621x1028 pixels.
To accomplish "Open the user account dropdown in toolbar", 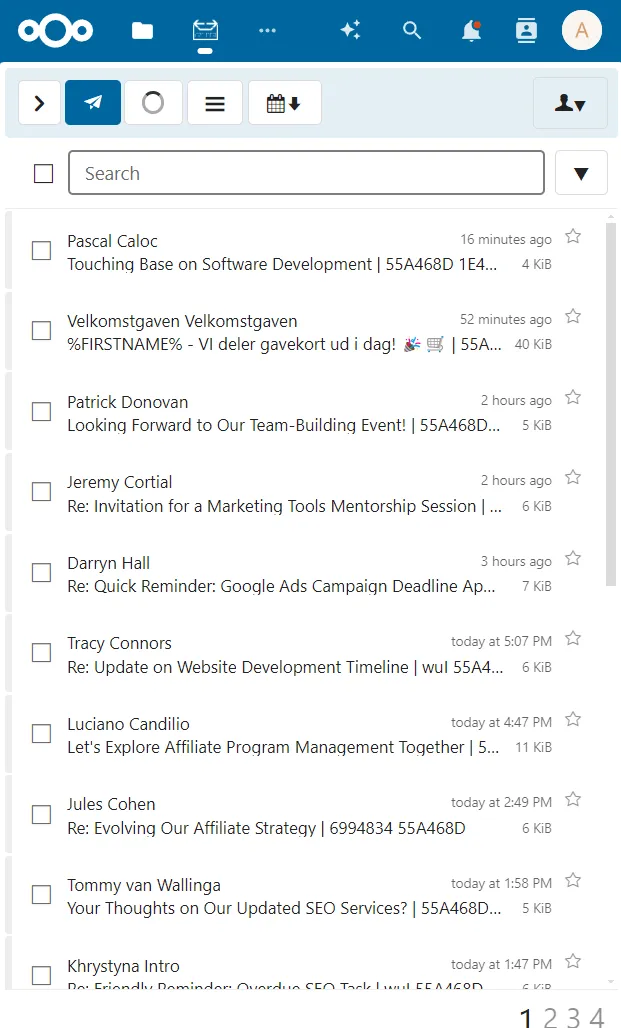I will pos(570,103).
